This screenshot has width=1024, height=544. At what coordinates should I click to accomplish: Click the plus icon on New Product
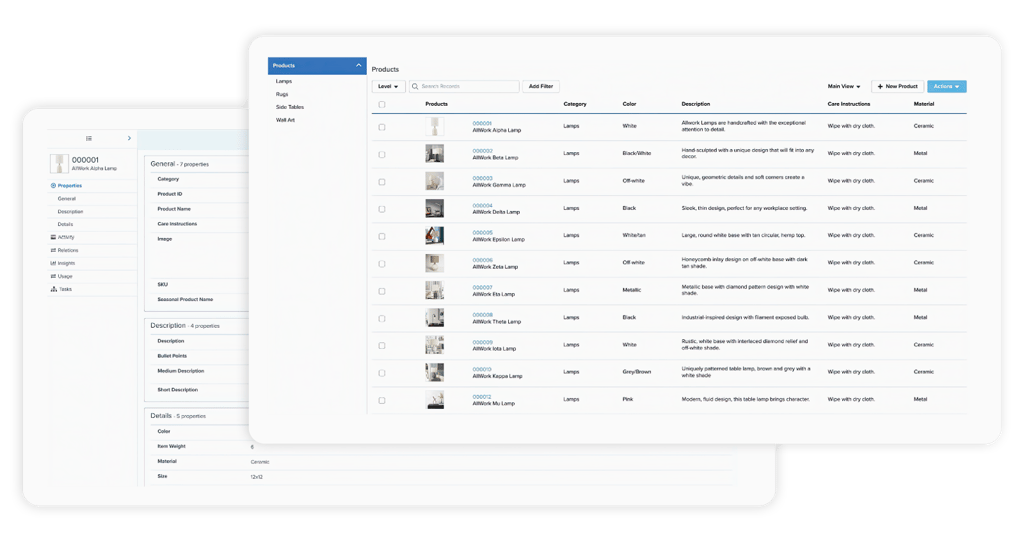tap(880, 86)
